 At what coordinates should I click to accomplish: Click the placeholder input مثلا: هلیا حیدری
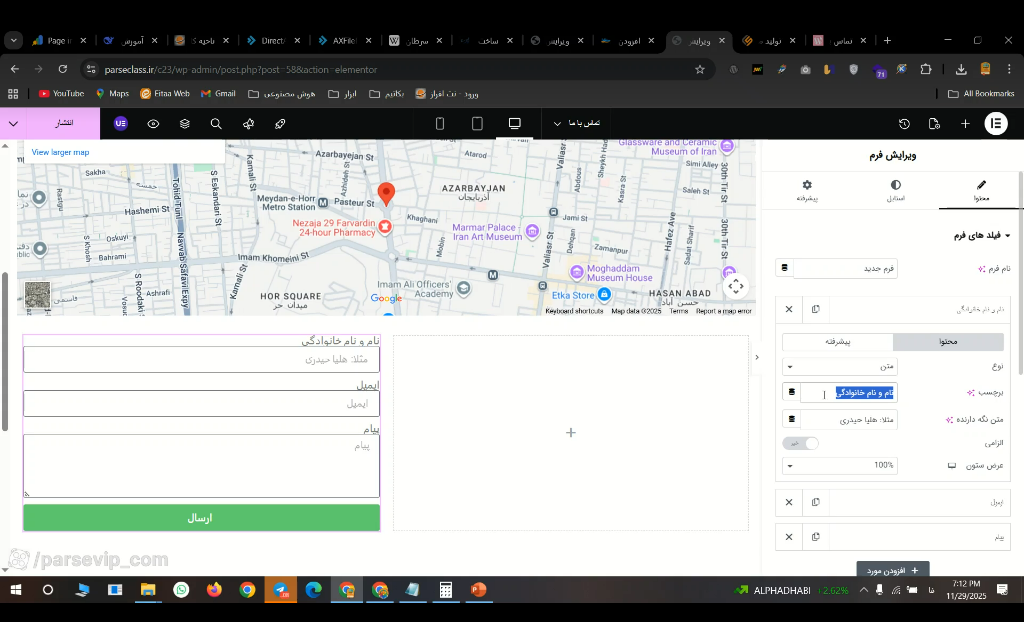(x=849, y=419)
